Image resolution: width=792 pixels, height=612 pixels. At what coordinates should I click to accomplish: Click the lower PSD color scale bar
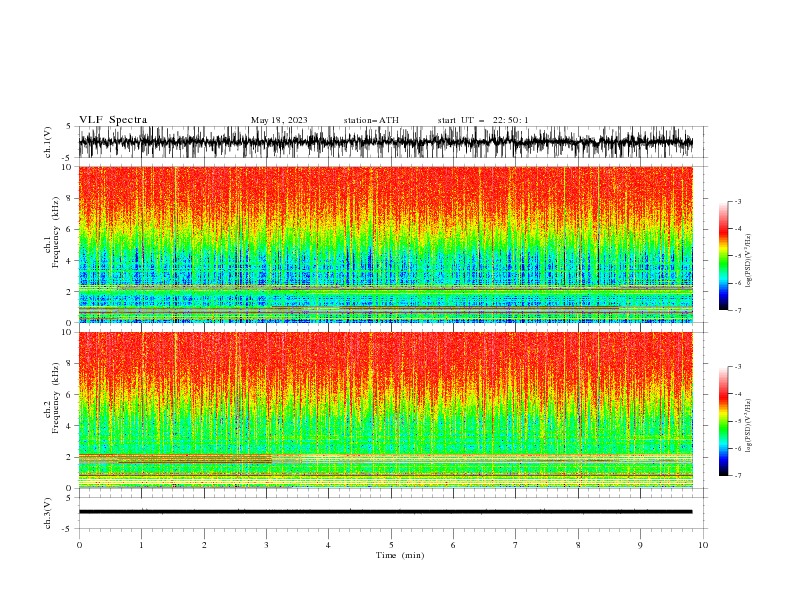point(723,421)
